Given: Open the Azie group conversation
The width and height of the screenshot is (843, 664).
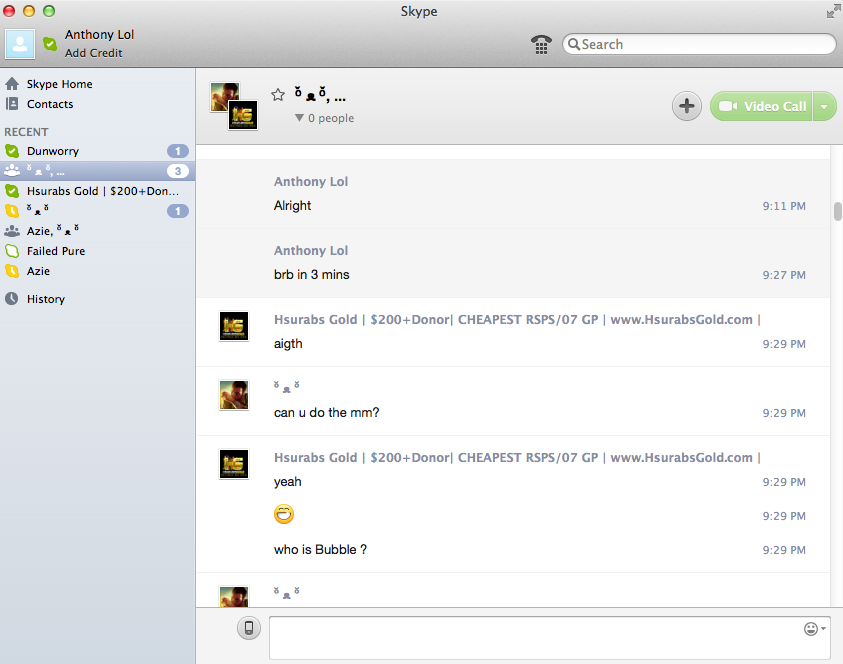Looking at the screenshot, I should (97, 231).
